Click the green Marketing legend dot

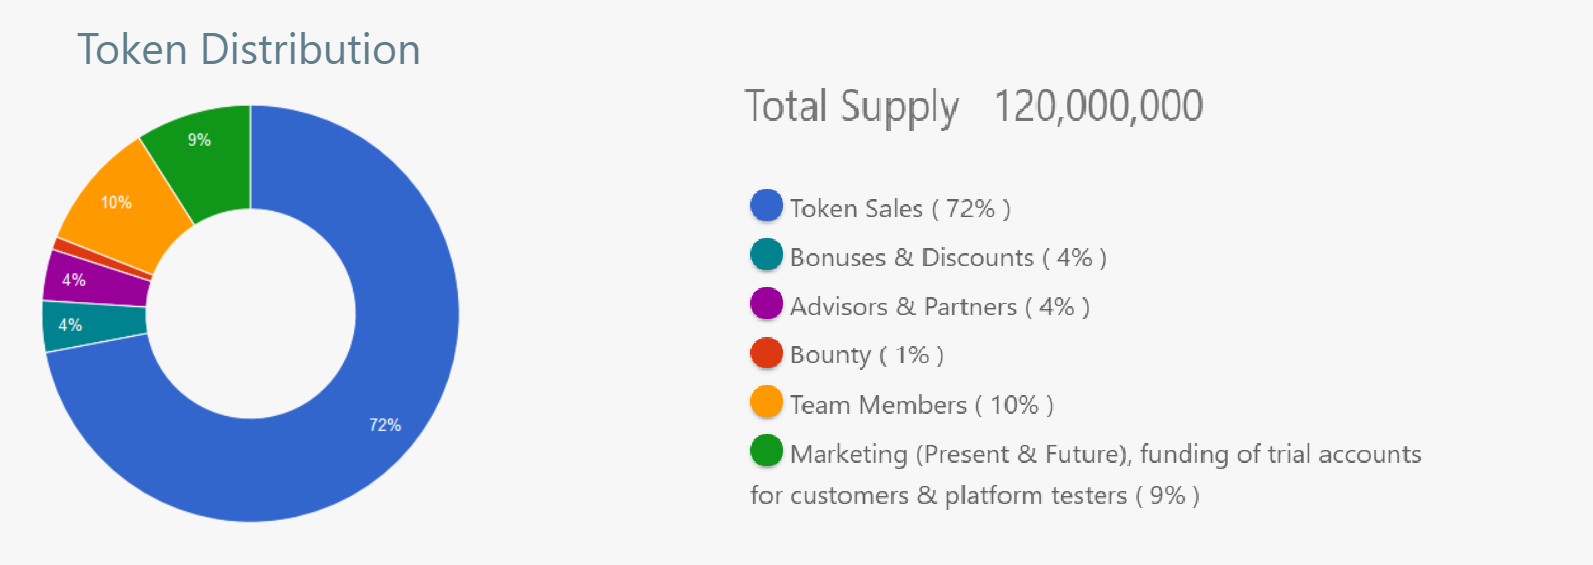pyautogui.click(x=766, y=451)
